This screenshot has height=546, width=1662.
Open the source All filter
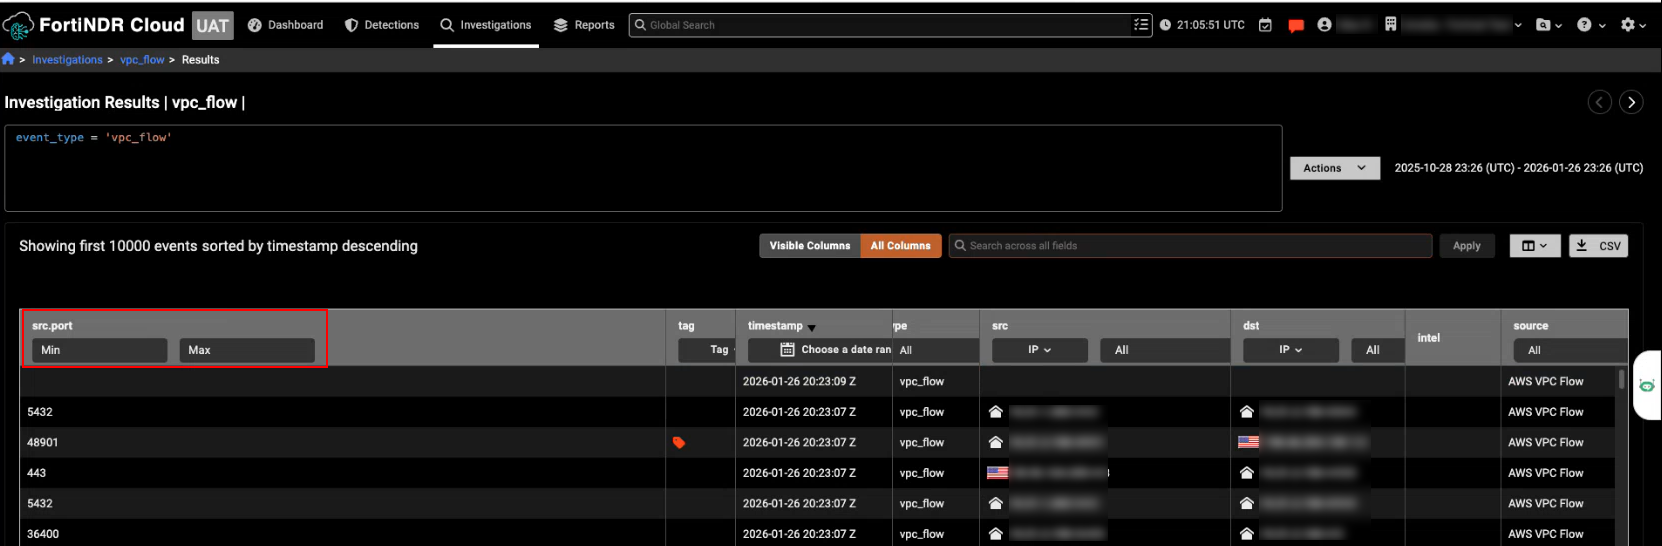(1570, 350)
